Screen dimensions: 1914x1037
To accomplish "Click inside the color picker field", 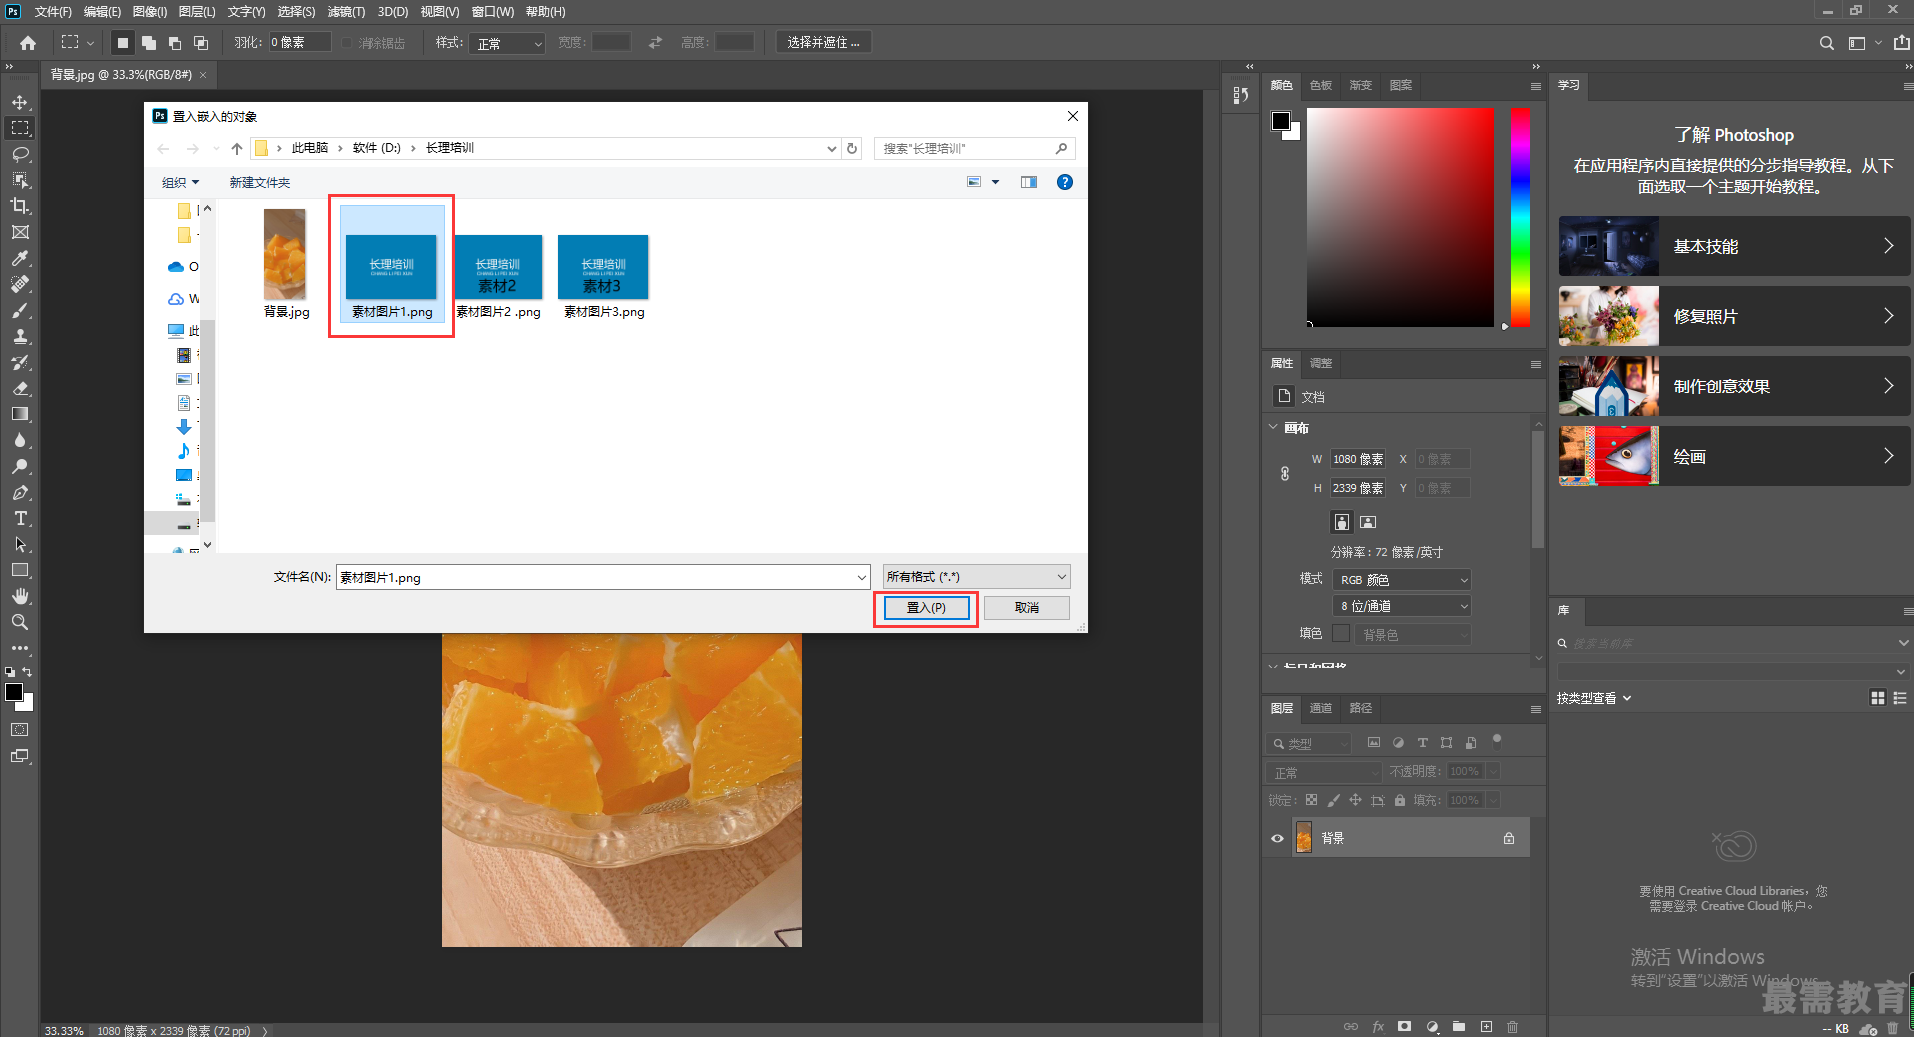I will 1400,217.
